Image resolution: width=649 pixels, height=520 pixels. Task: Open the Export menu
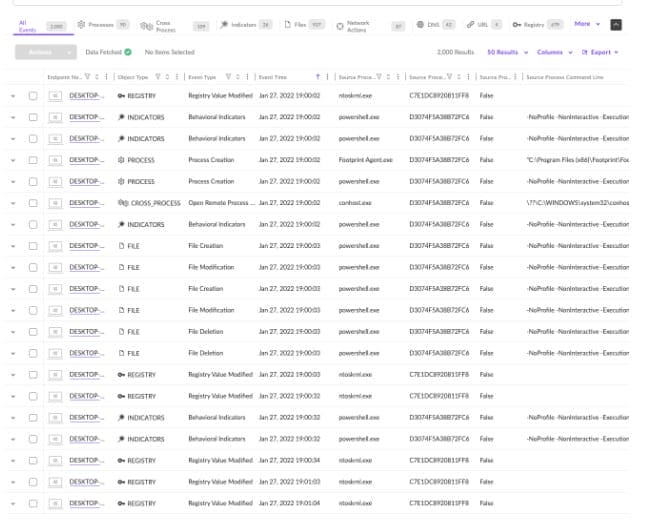tap(602, 51)
